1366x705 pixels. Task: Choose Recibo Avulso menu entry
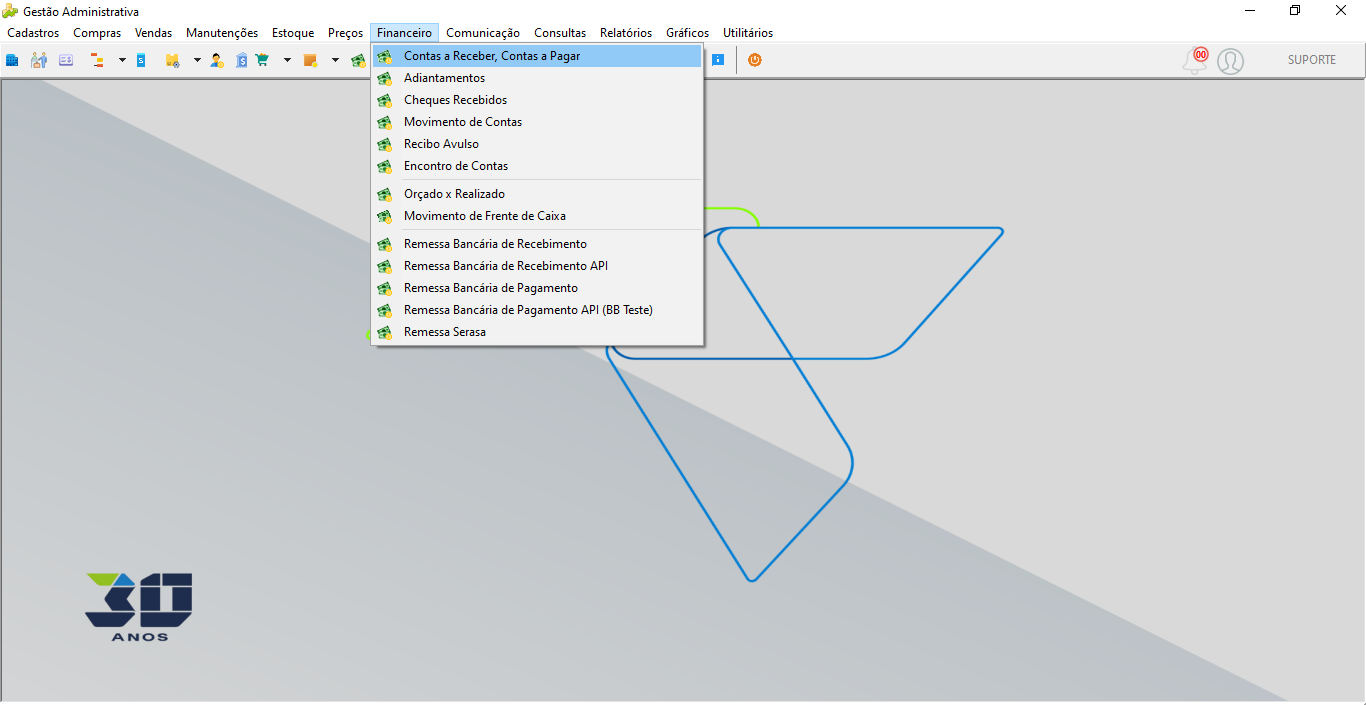(537, 144)
